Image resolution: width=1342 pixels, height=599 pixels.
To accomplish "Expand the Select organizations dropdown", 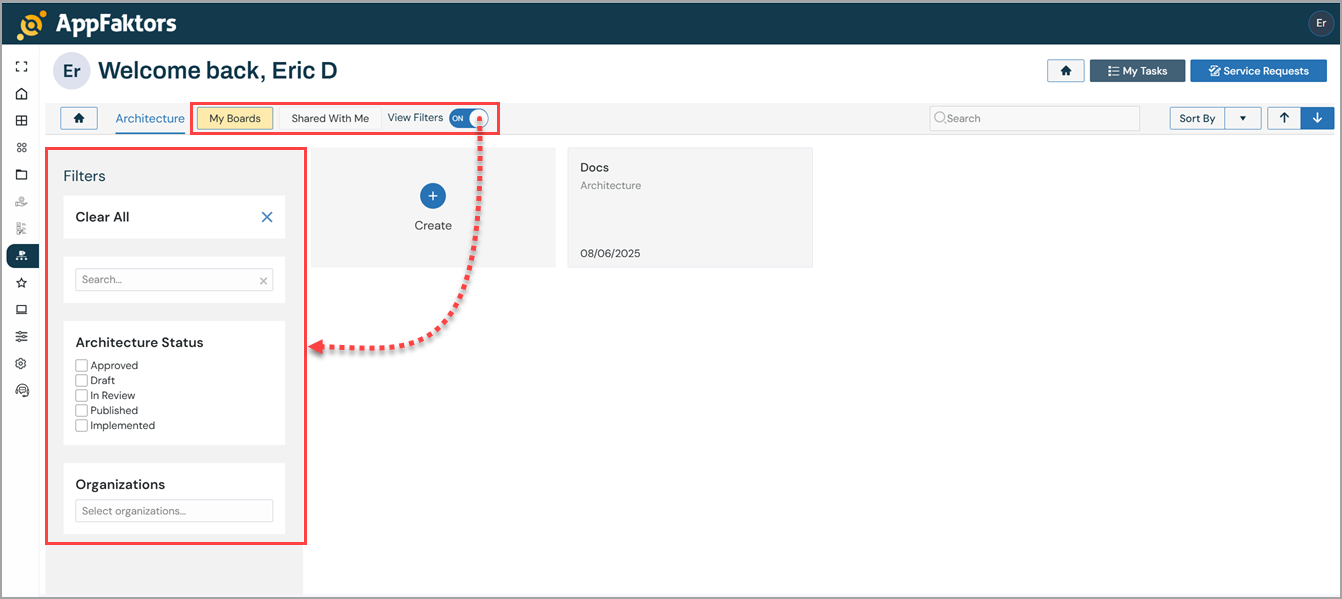I will (x=174, y=511).
